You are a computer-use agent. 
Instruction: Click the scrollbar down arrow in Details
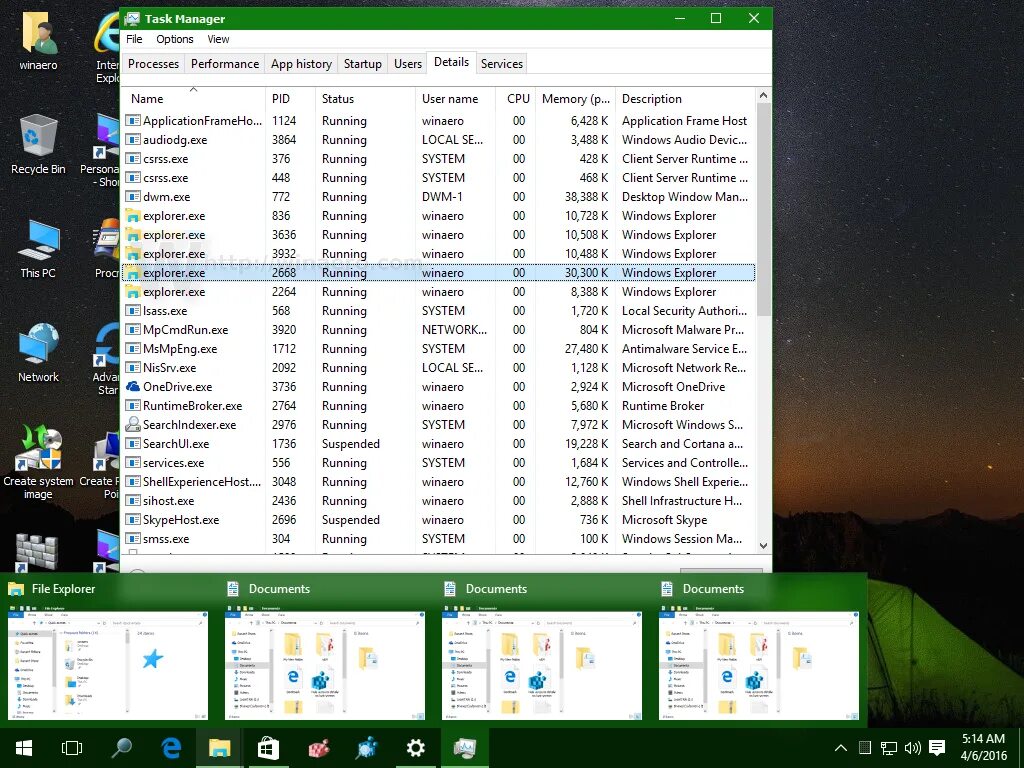(763, 546)
